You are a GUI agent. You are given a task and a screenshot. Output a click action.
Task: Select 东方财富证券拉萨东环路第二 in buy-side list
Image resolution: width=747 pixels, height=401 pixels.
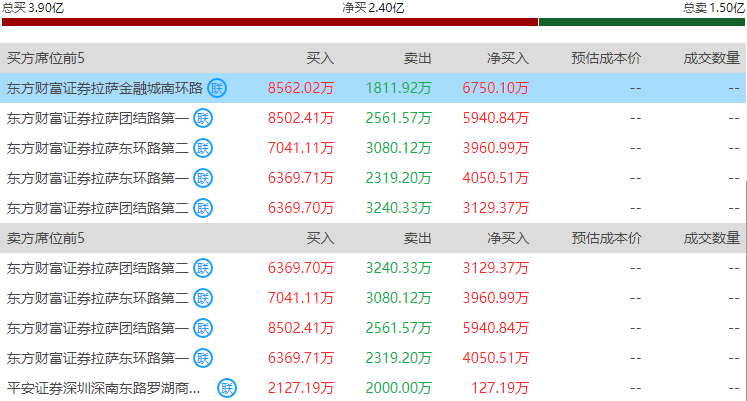(98, 148)
